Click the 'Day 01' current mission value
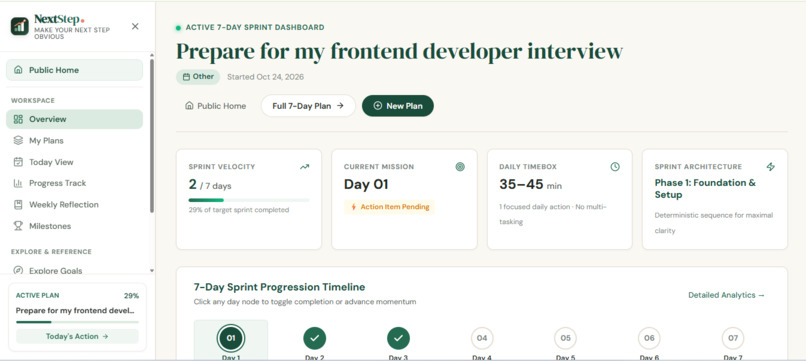Viewport: 806px width, 361px height. coord(366,185)
